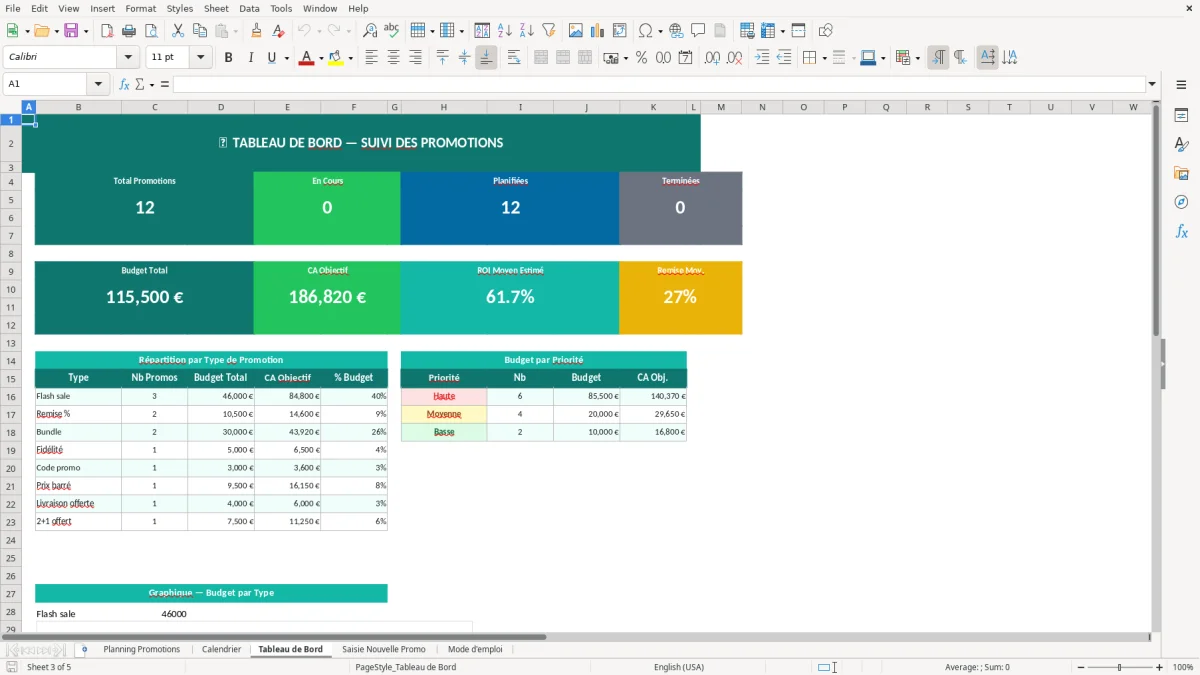
Task: Open background color dropdown arrow
Action: [349, 58]
